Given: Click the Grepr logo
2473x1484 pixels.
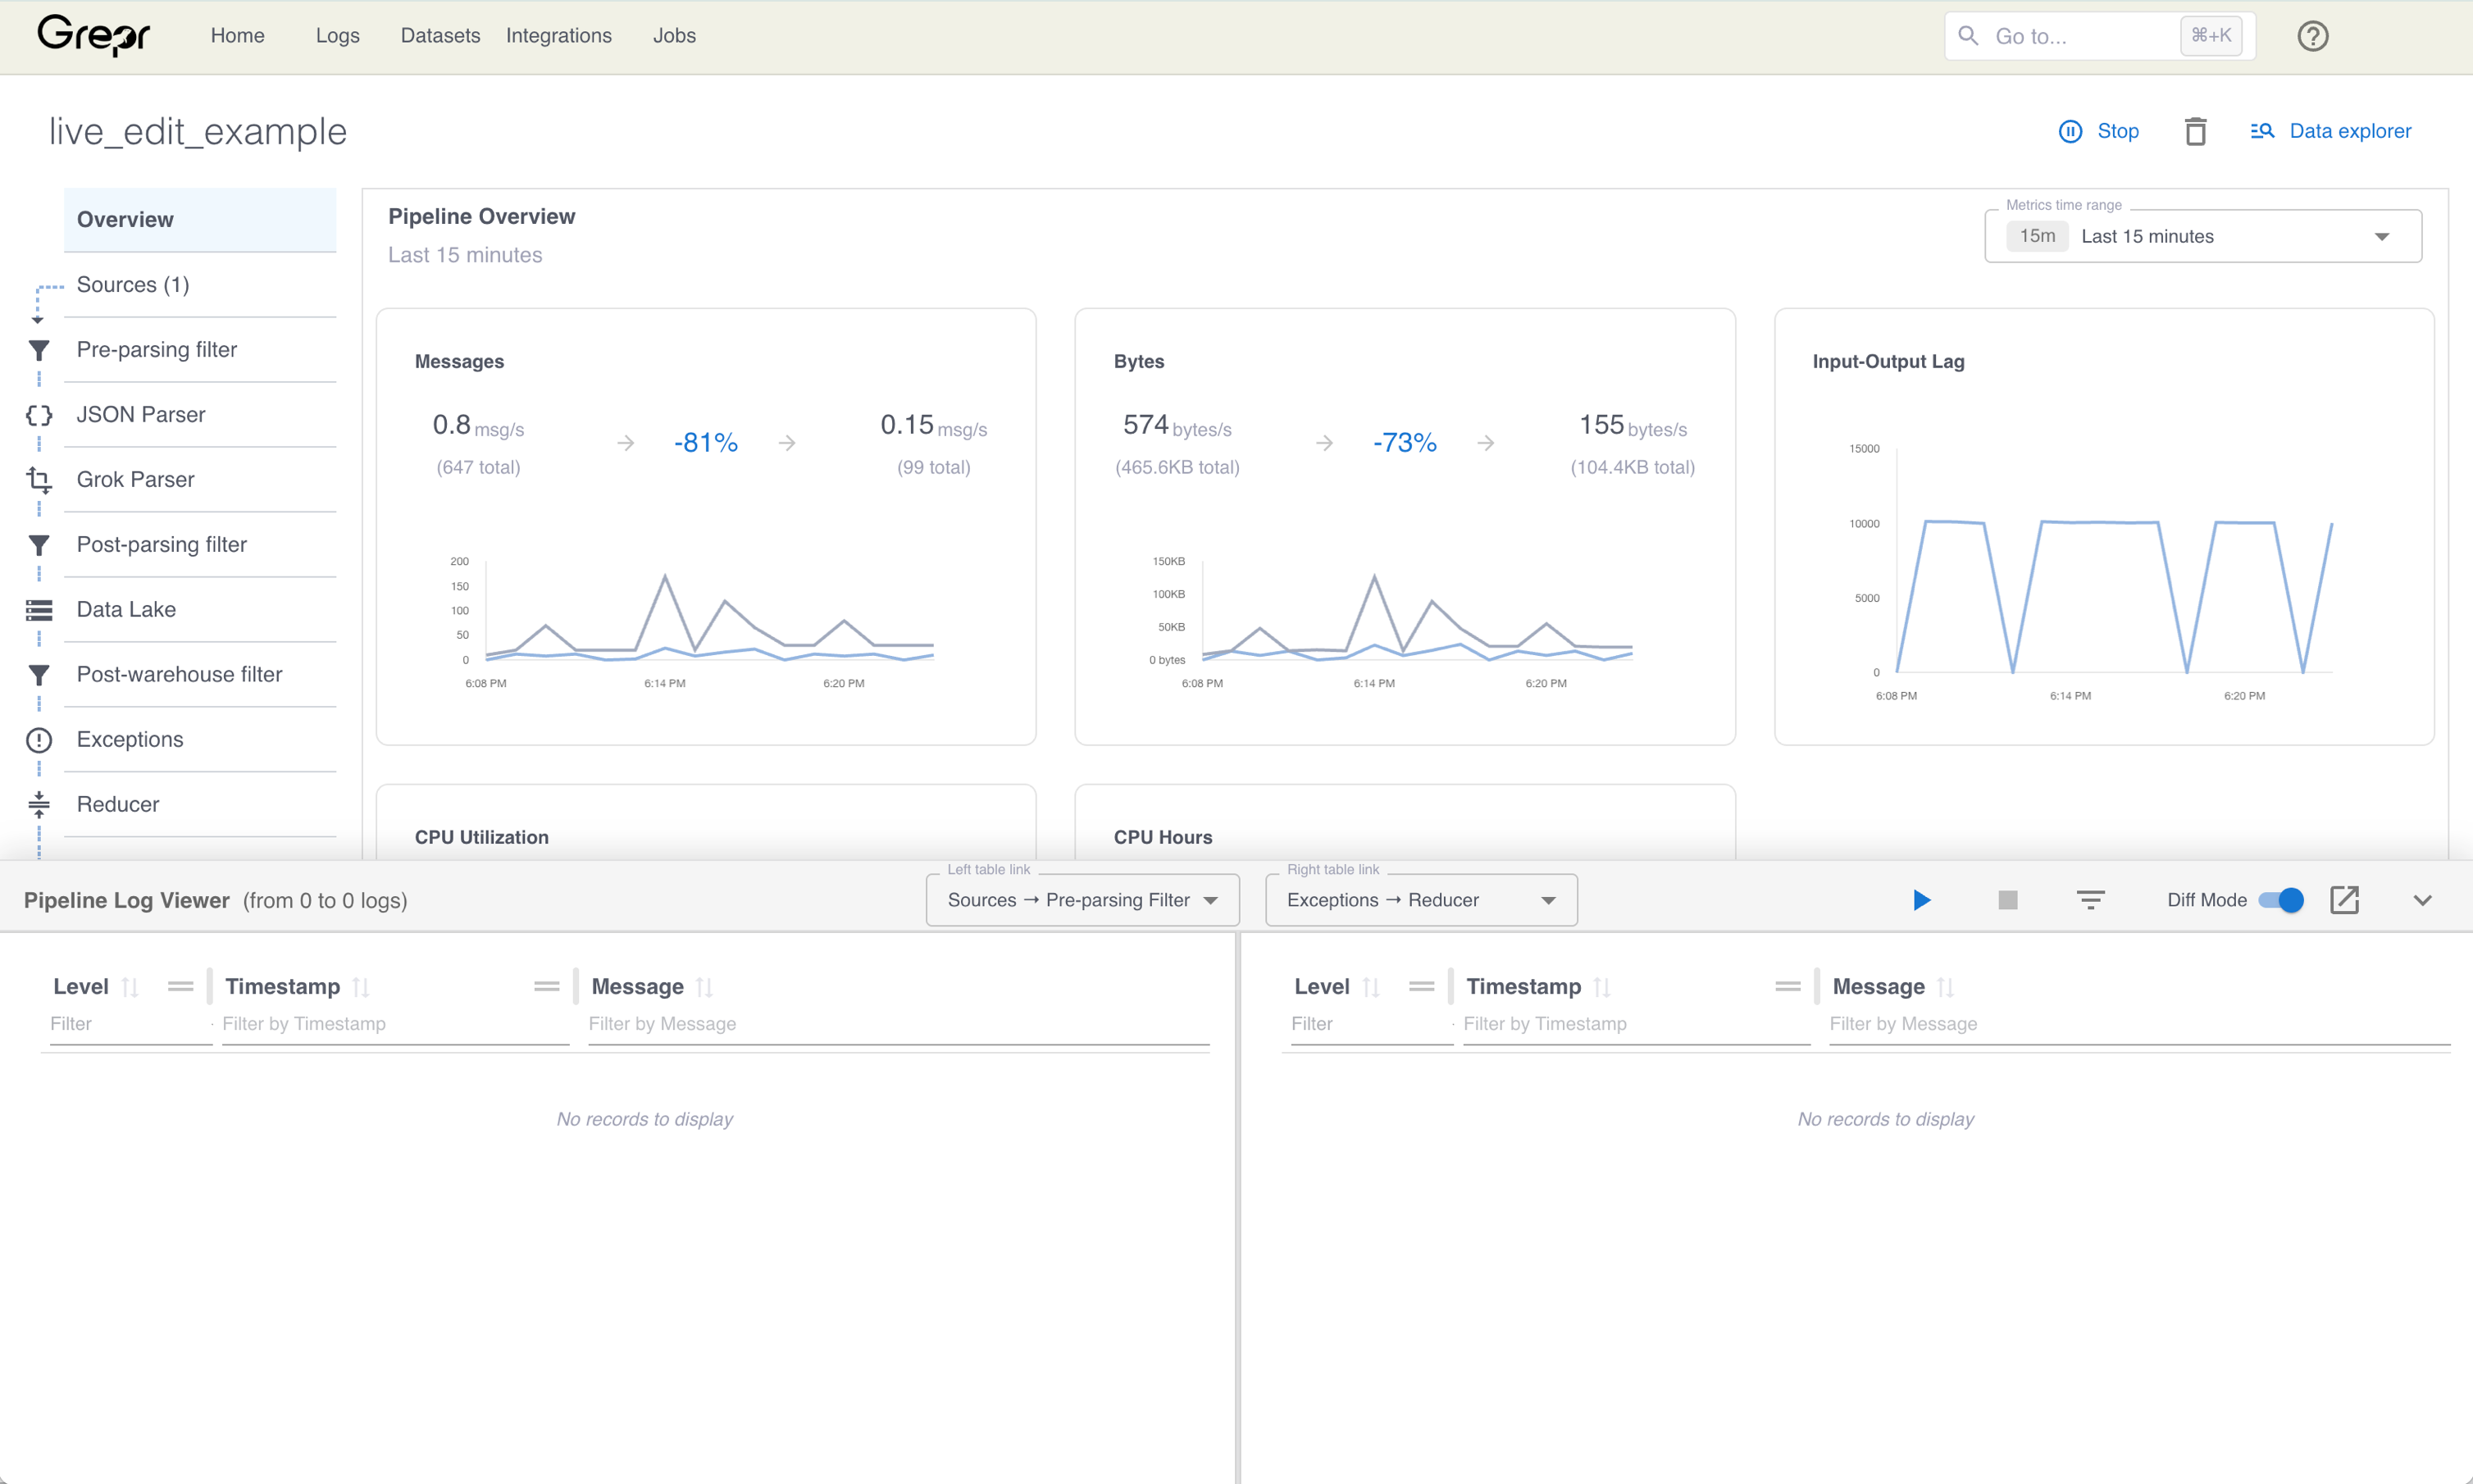Looking at the screenshot, I should click(93, 36).
